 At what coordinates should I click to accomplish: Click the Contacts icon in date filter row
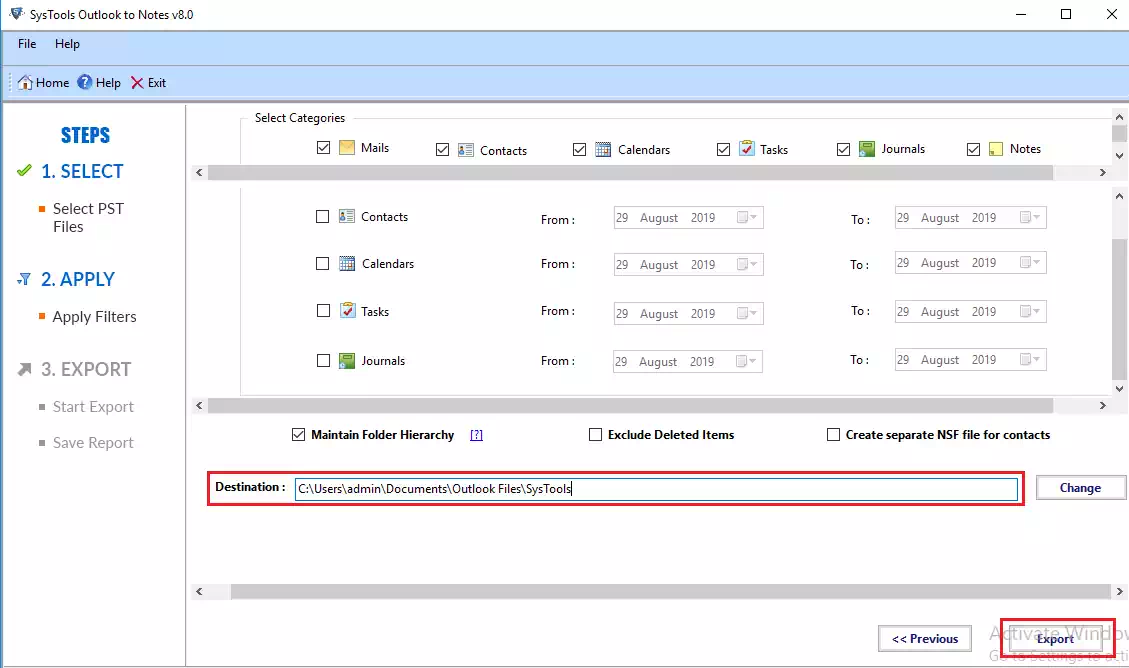coord(347,216)
